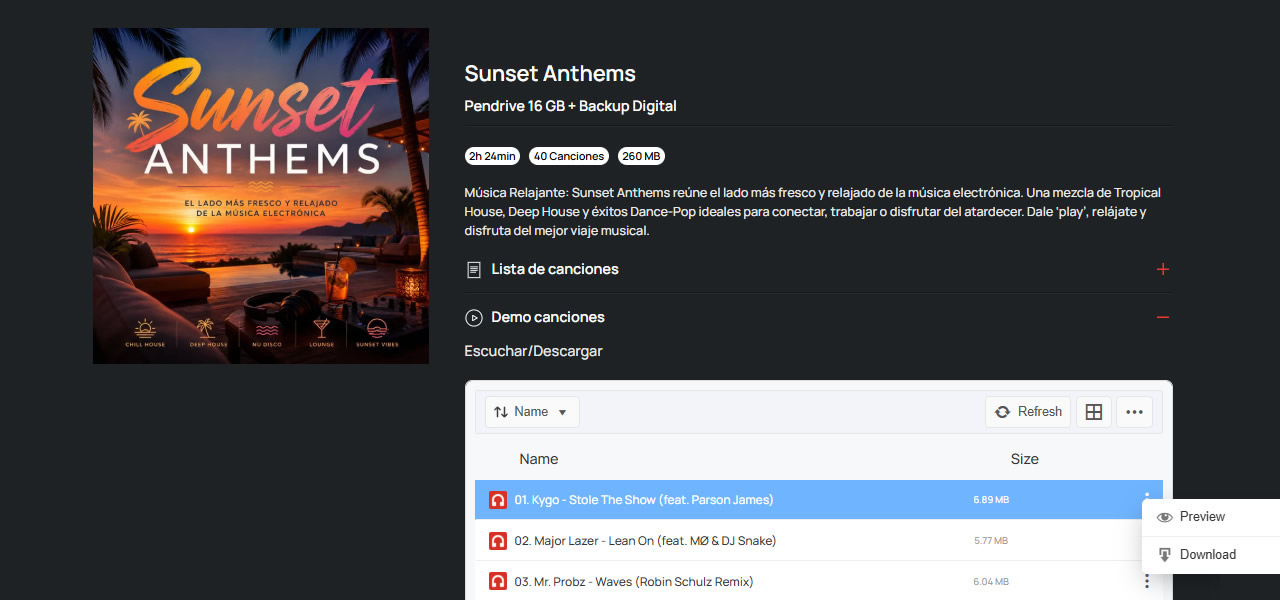
Task: Open the three-dot more options toolbar button
Action: [1134, 412]
